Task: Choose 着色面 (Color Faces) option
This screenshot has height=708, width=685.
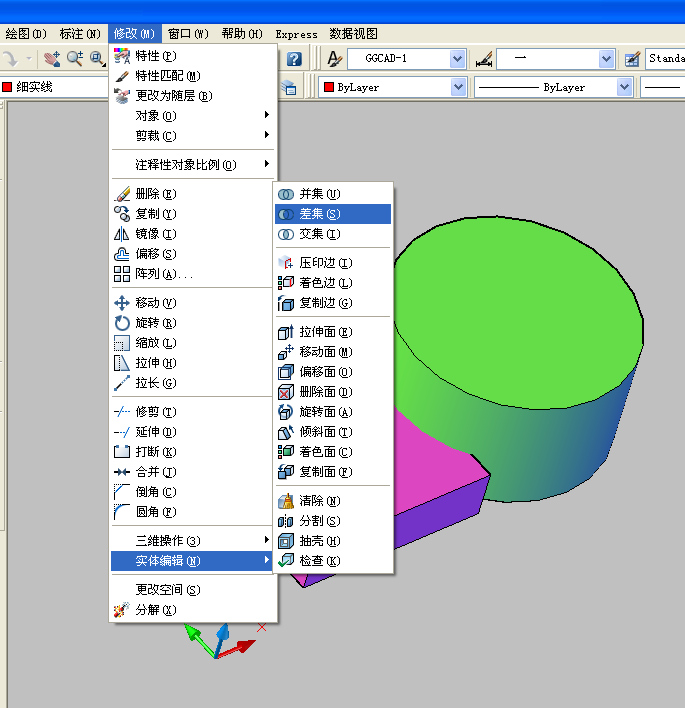Action: [x=333, y=452]
